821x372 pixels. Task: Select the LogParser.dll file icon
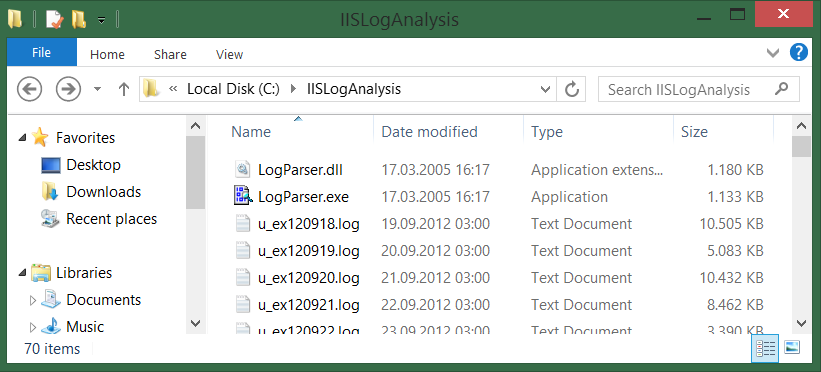243,170
